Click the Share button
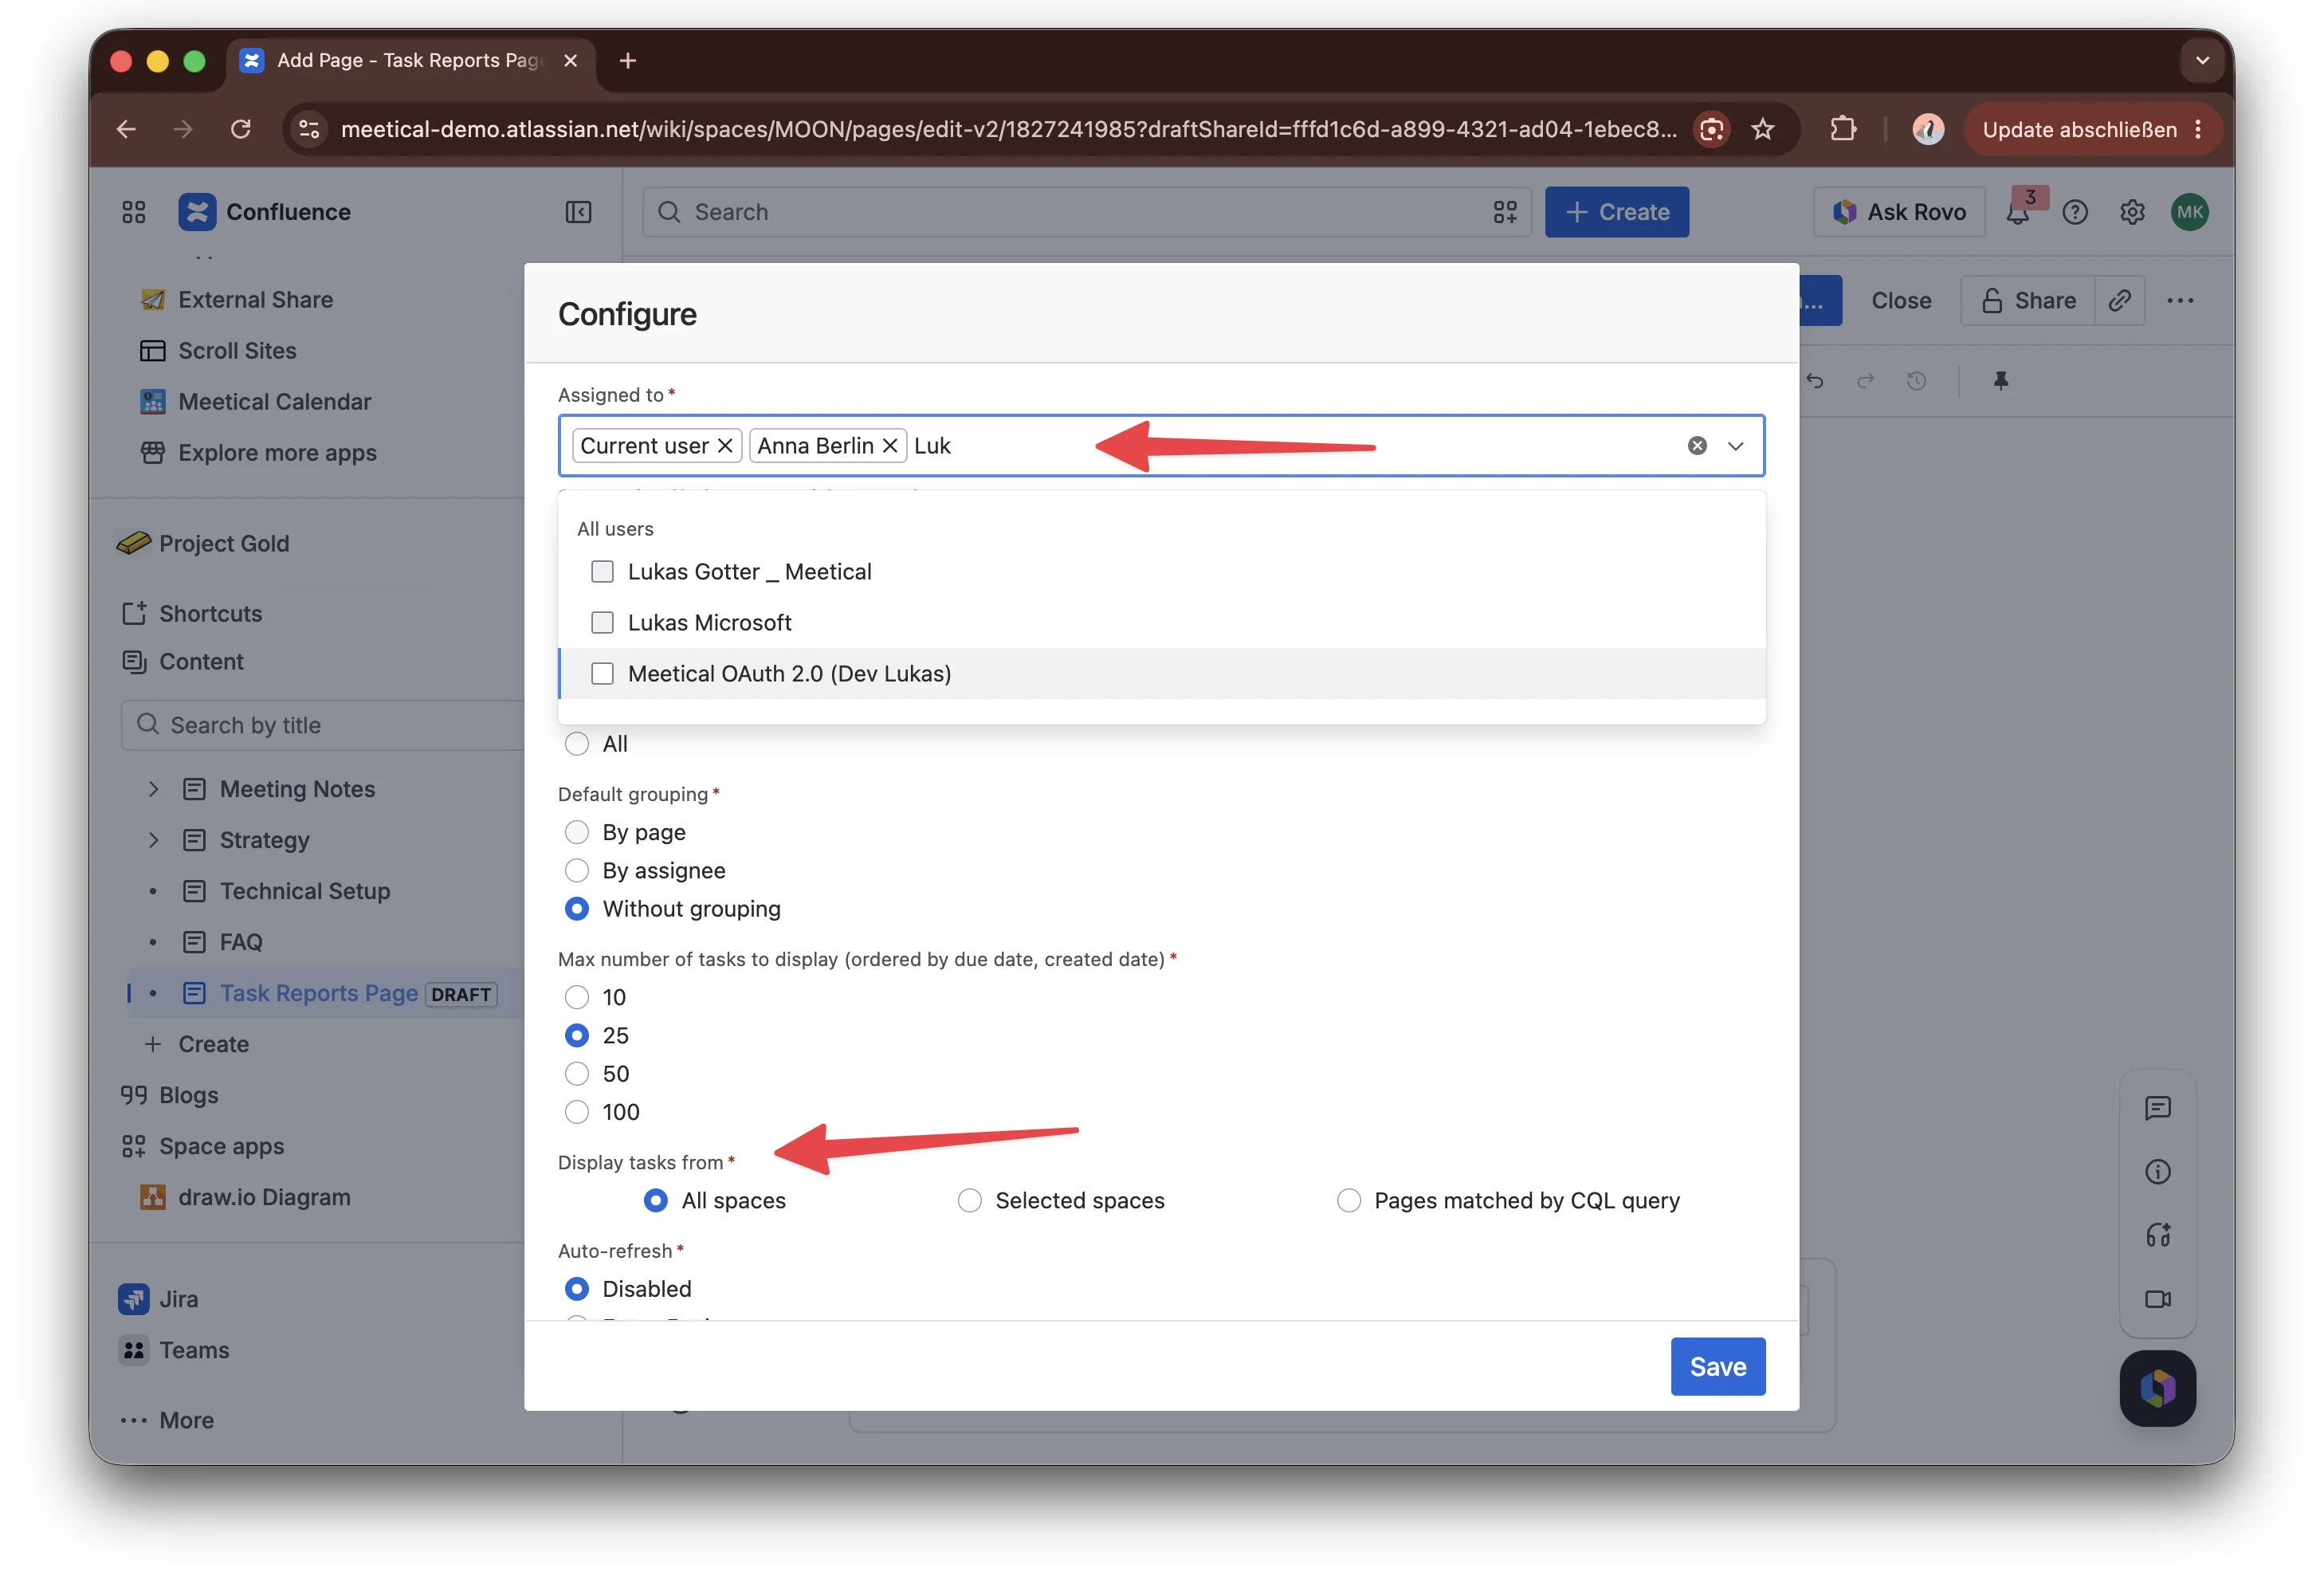The width and height of the screenshot is (2324, 1583). coord(2027,300)
